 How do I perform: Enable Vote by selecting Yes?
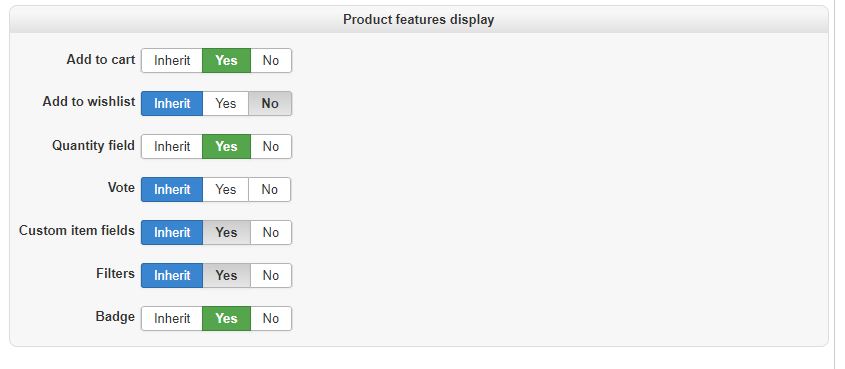(226, 190)
